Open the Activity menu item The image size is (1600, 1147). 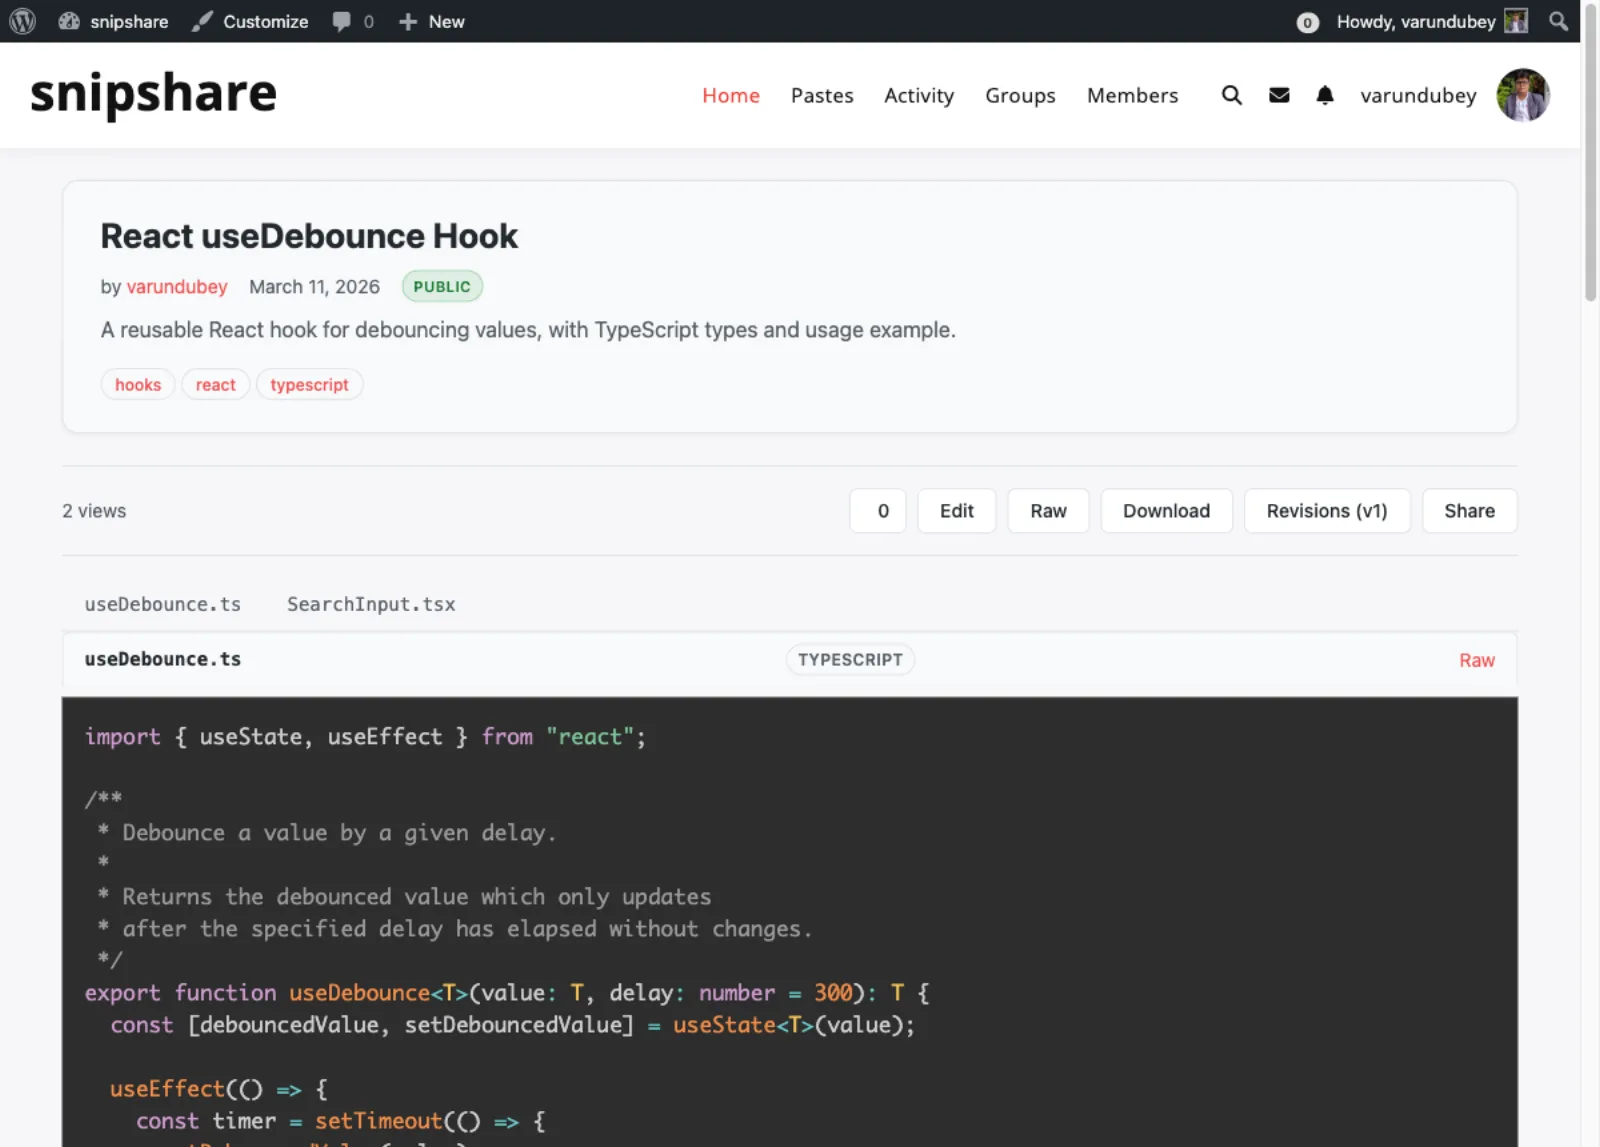click(919, 95)
